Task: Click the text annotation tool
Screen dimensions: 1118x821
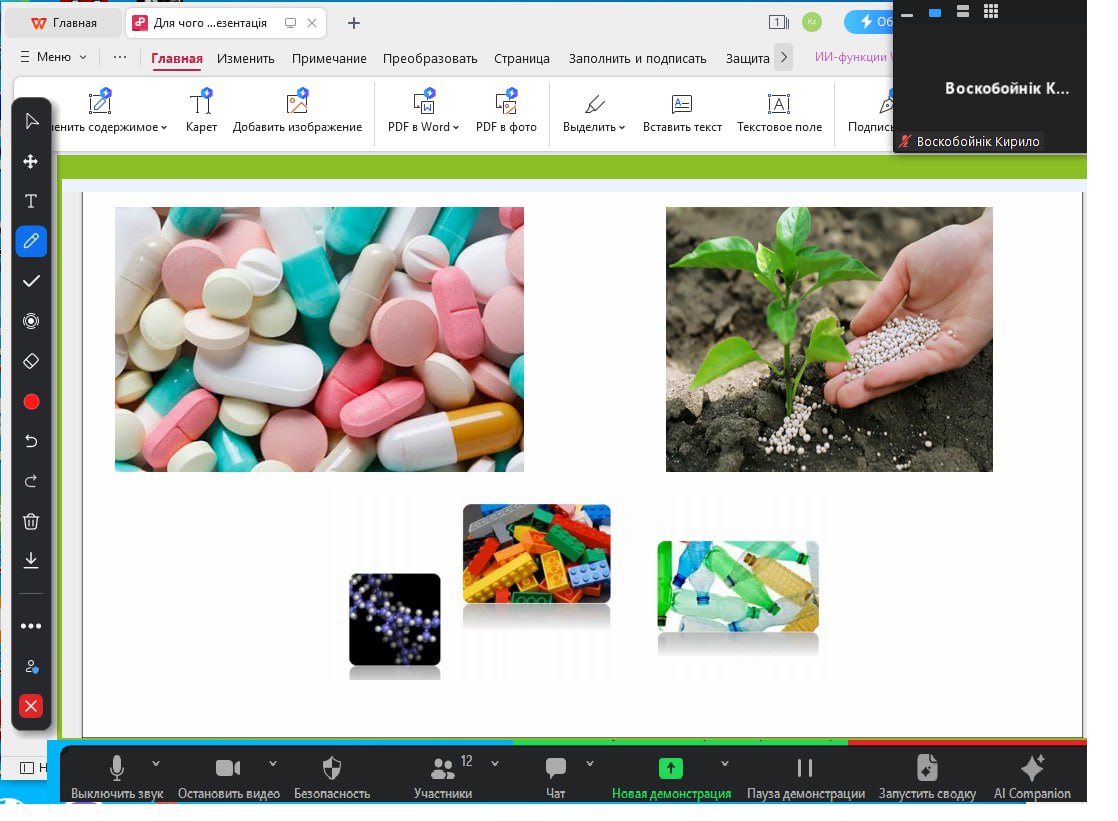Action: 31,201
